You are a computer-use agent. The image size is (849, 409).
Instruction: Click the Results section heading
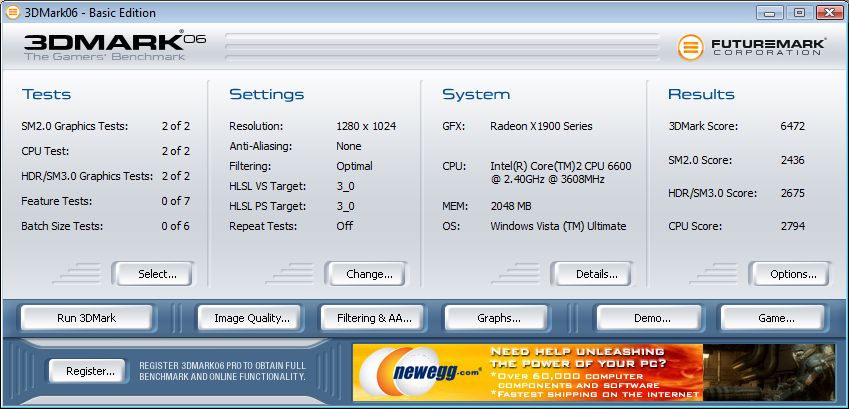tap(701, 94)
